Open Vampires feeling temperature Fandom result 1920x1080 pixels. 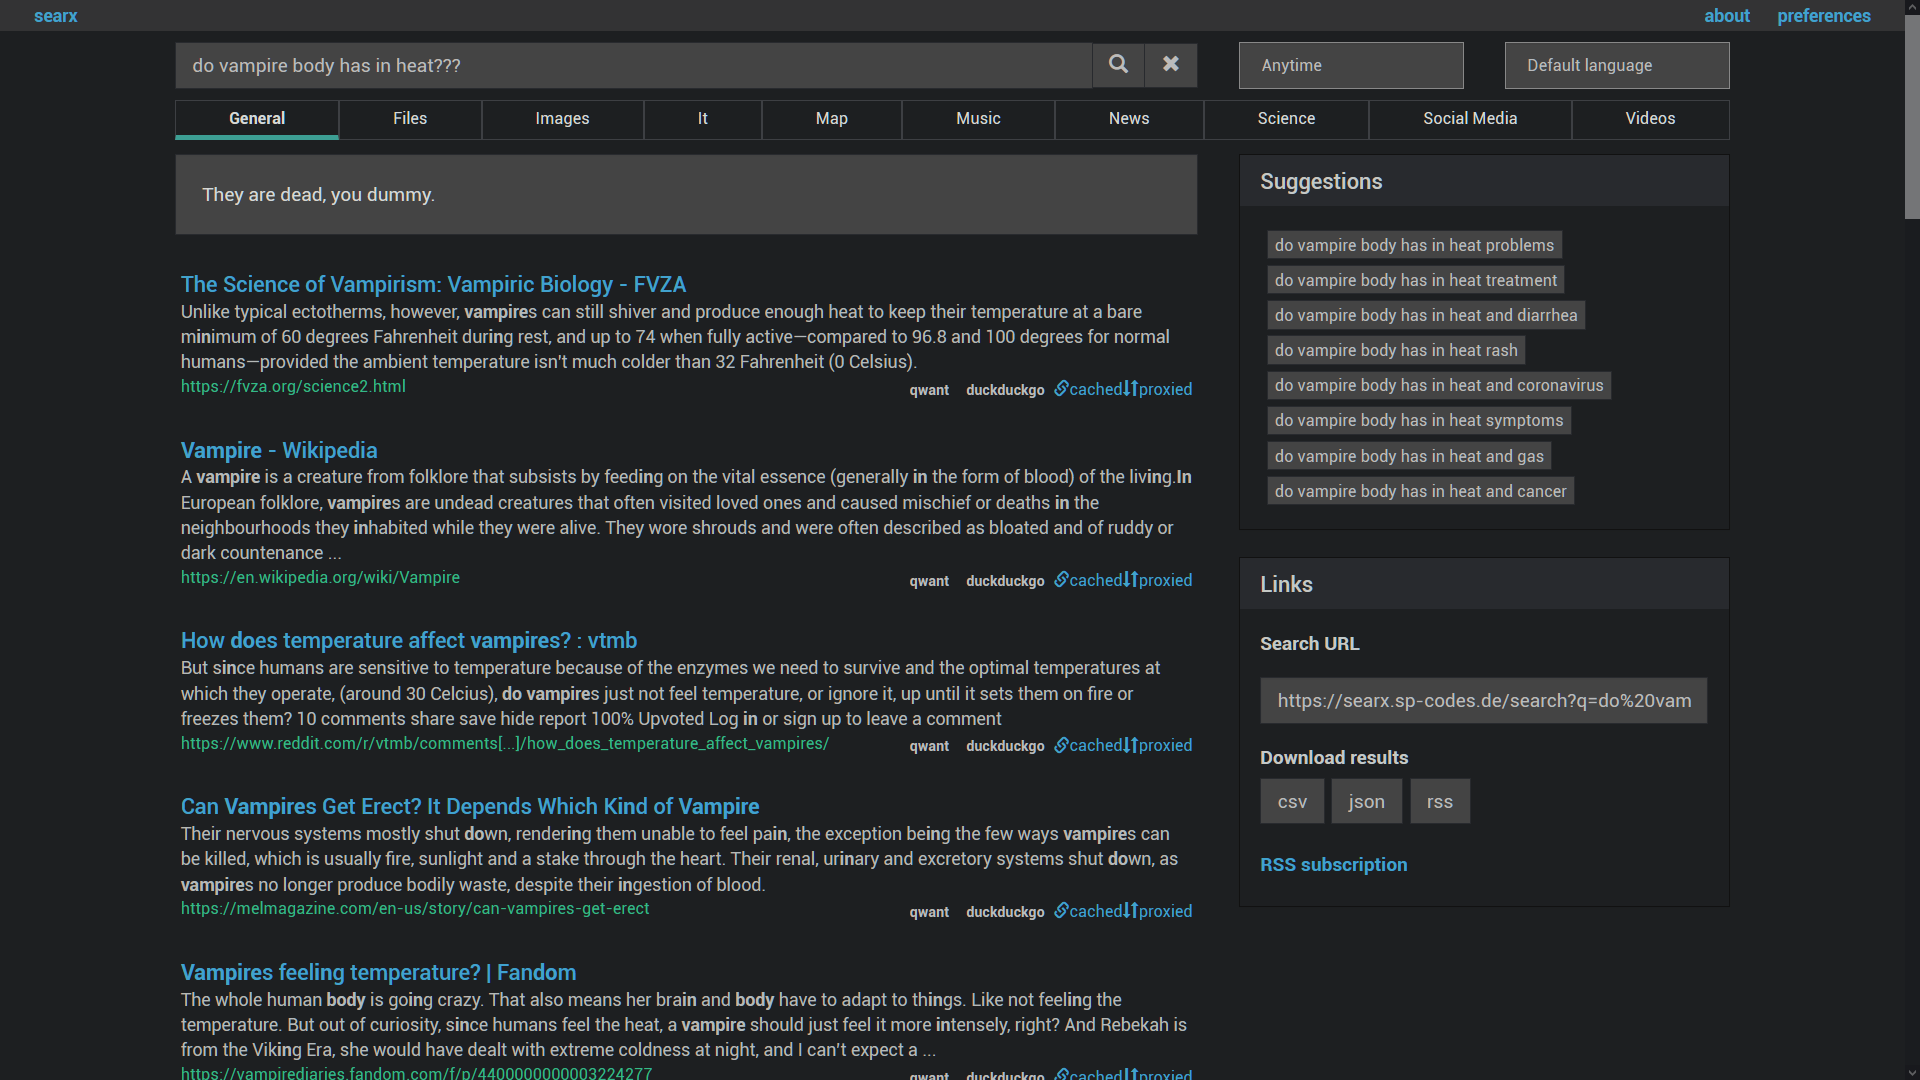point(378,973)
